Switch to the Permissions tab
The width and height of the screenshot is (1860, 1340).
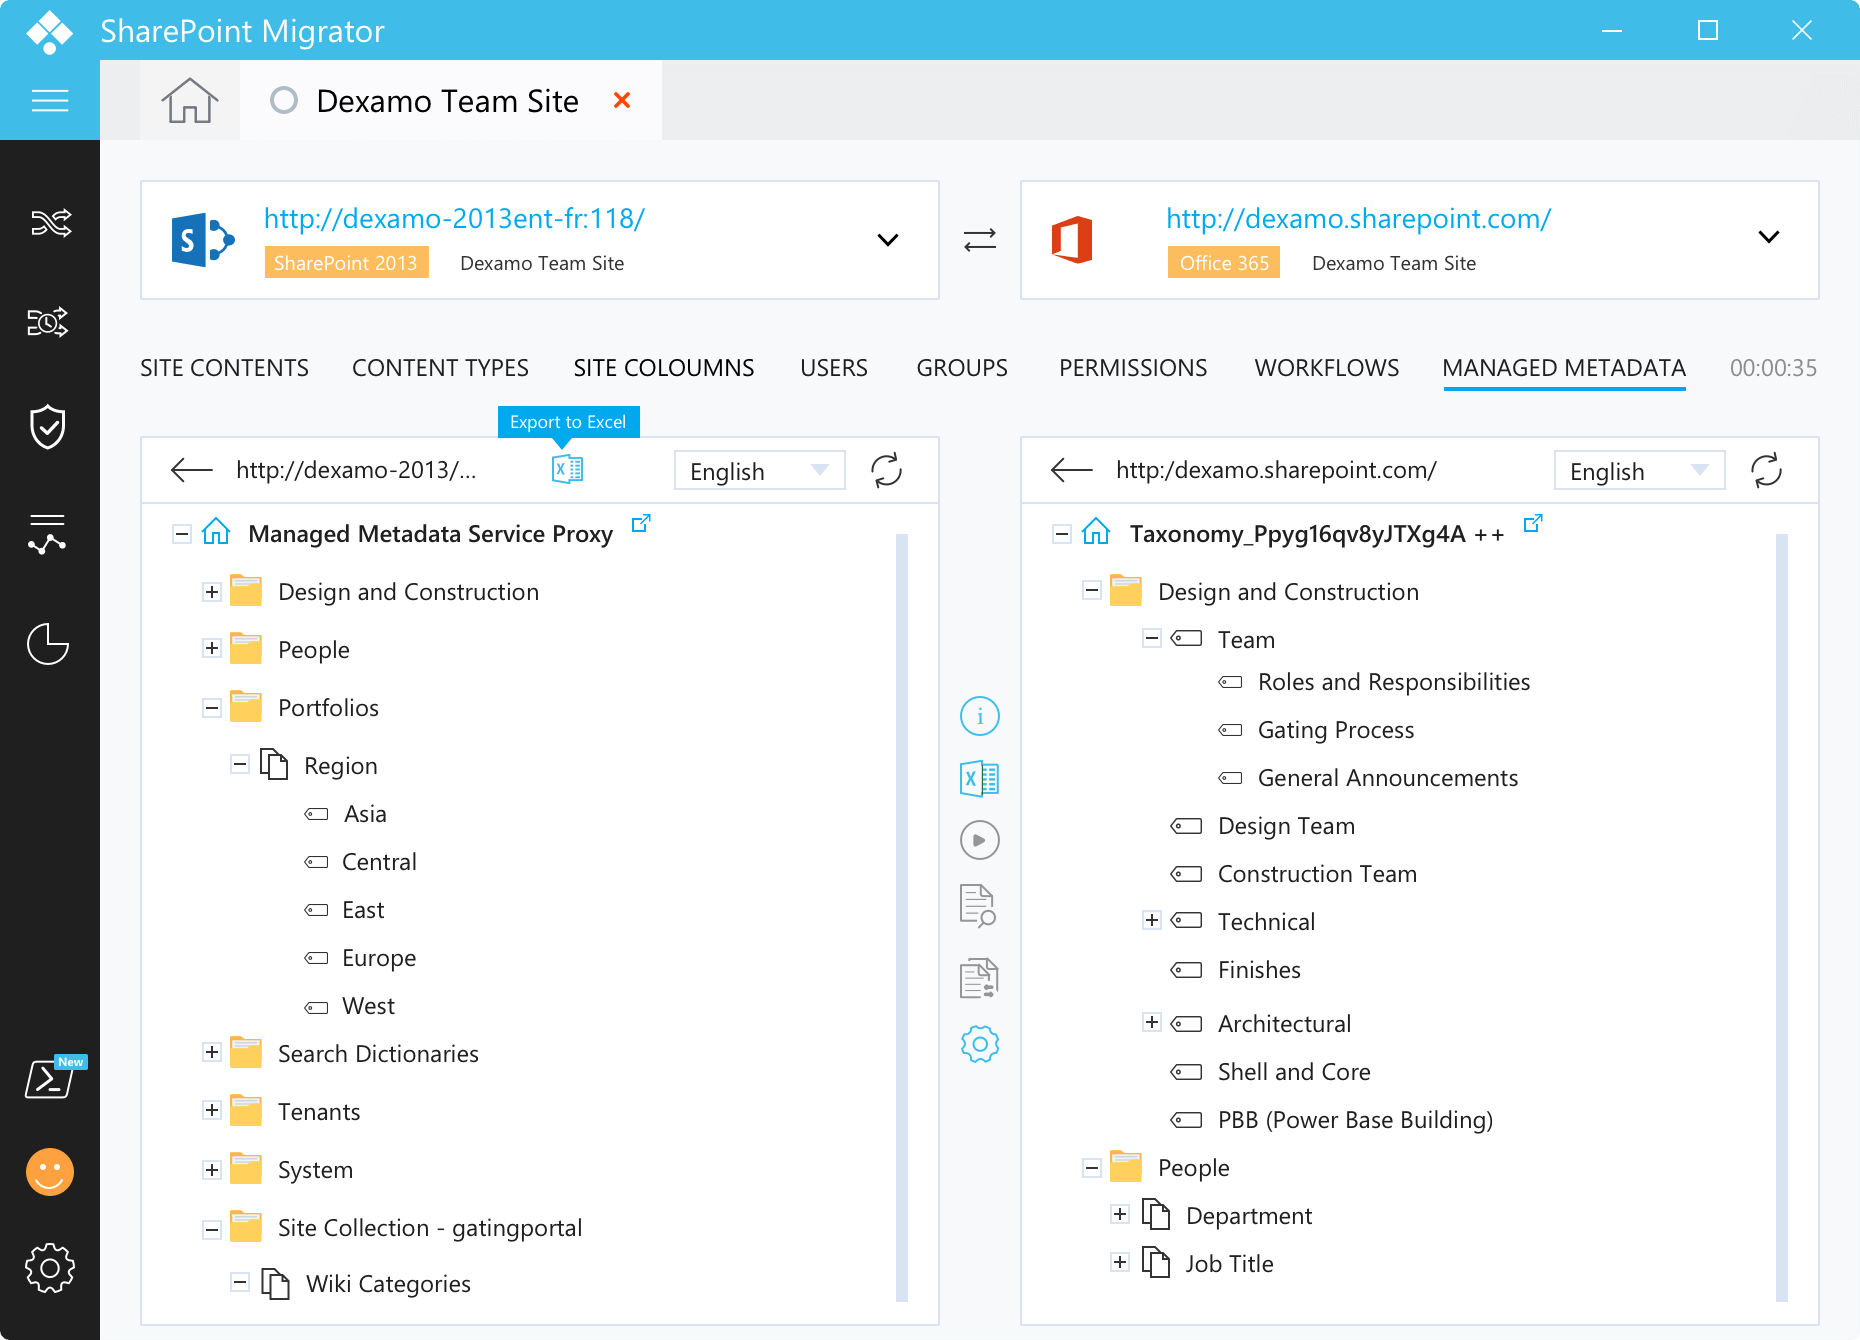point(1133,368)
